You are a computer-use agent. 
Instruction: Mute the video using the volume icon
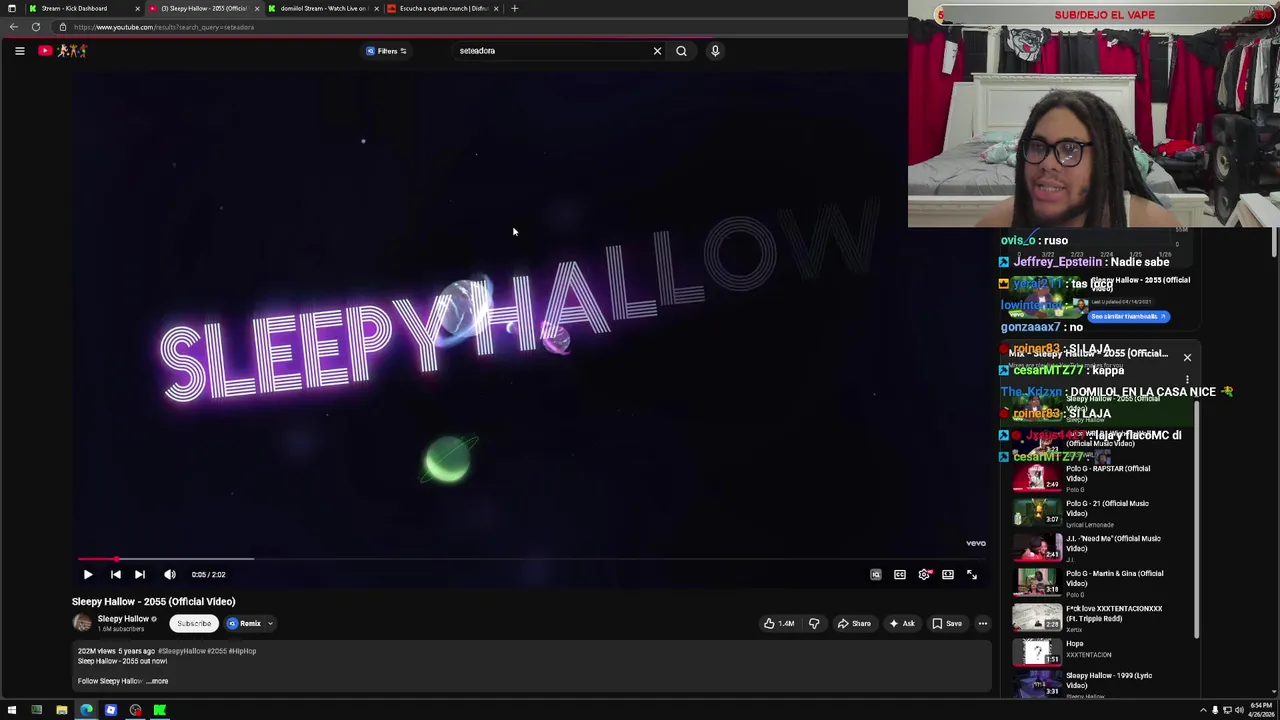[x=170, y=575]
